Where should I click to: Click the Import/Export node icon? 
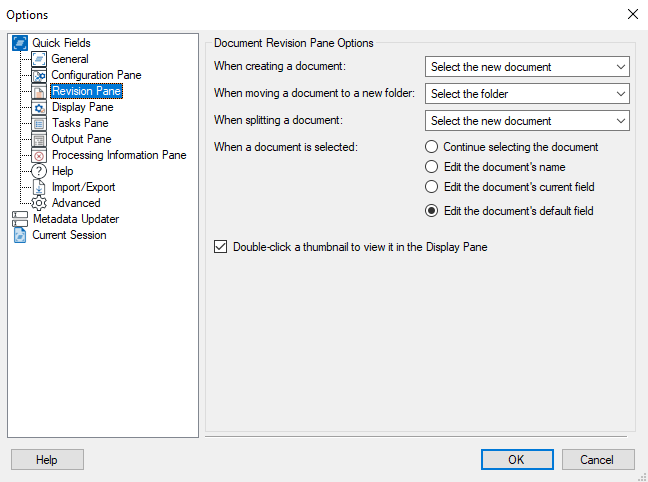(x=39, y=187)
